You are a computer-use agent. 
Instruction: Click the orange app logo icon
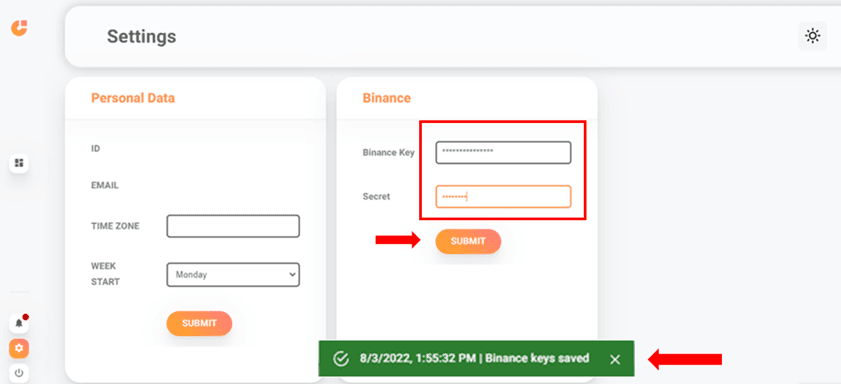(19, 28)
